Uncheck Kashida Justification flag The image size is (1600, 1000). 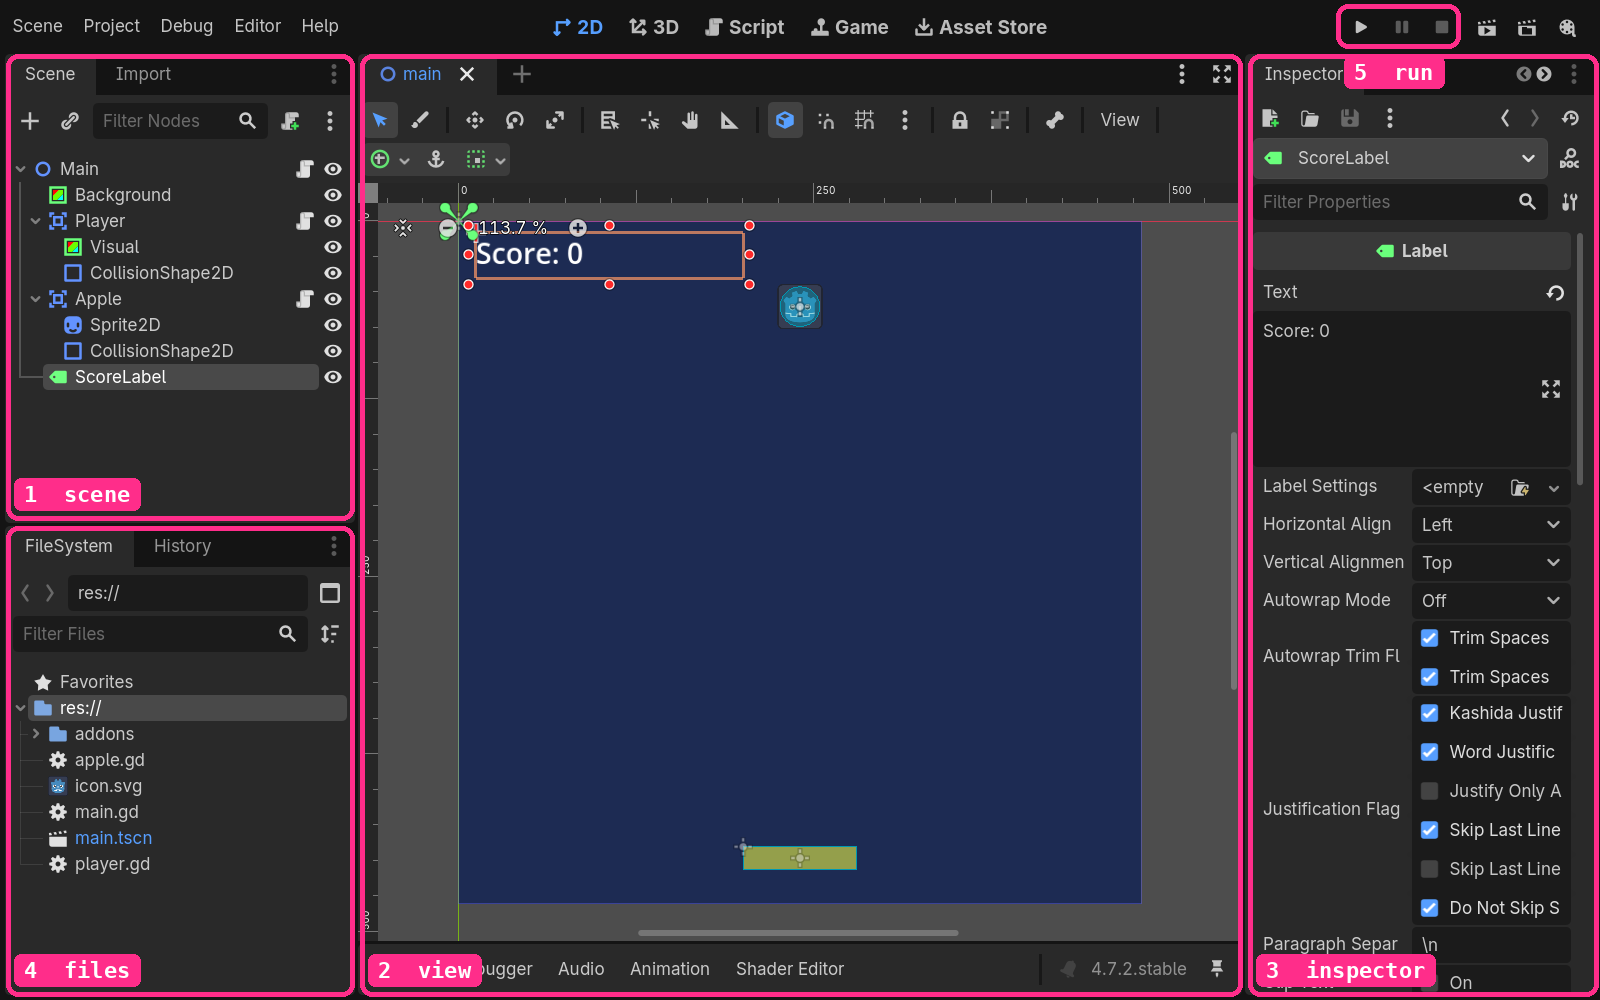(1430, 713)
